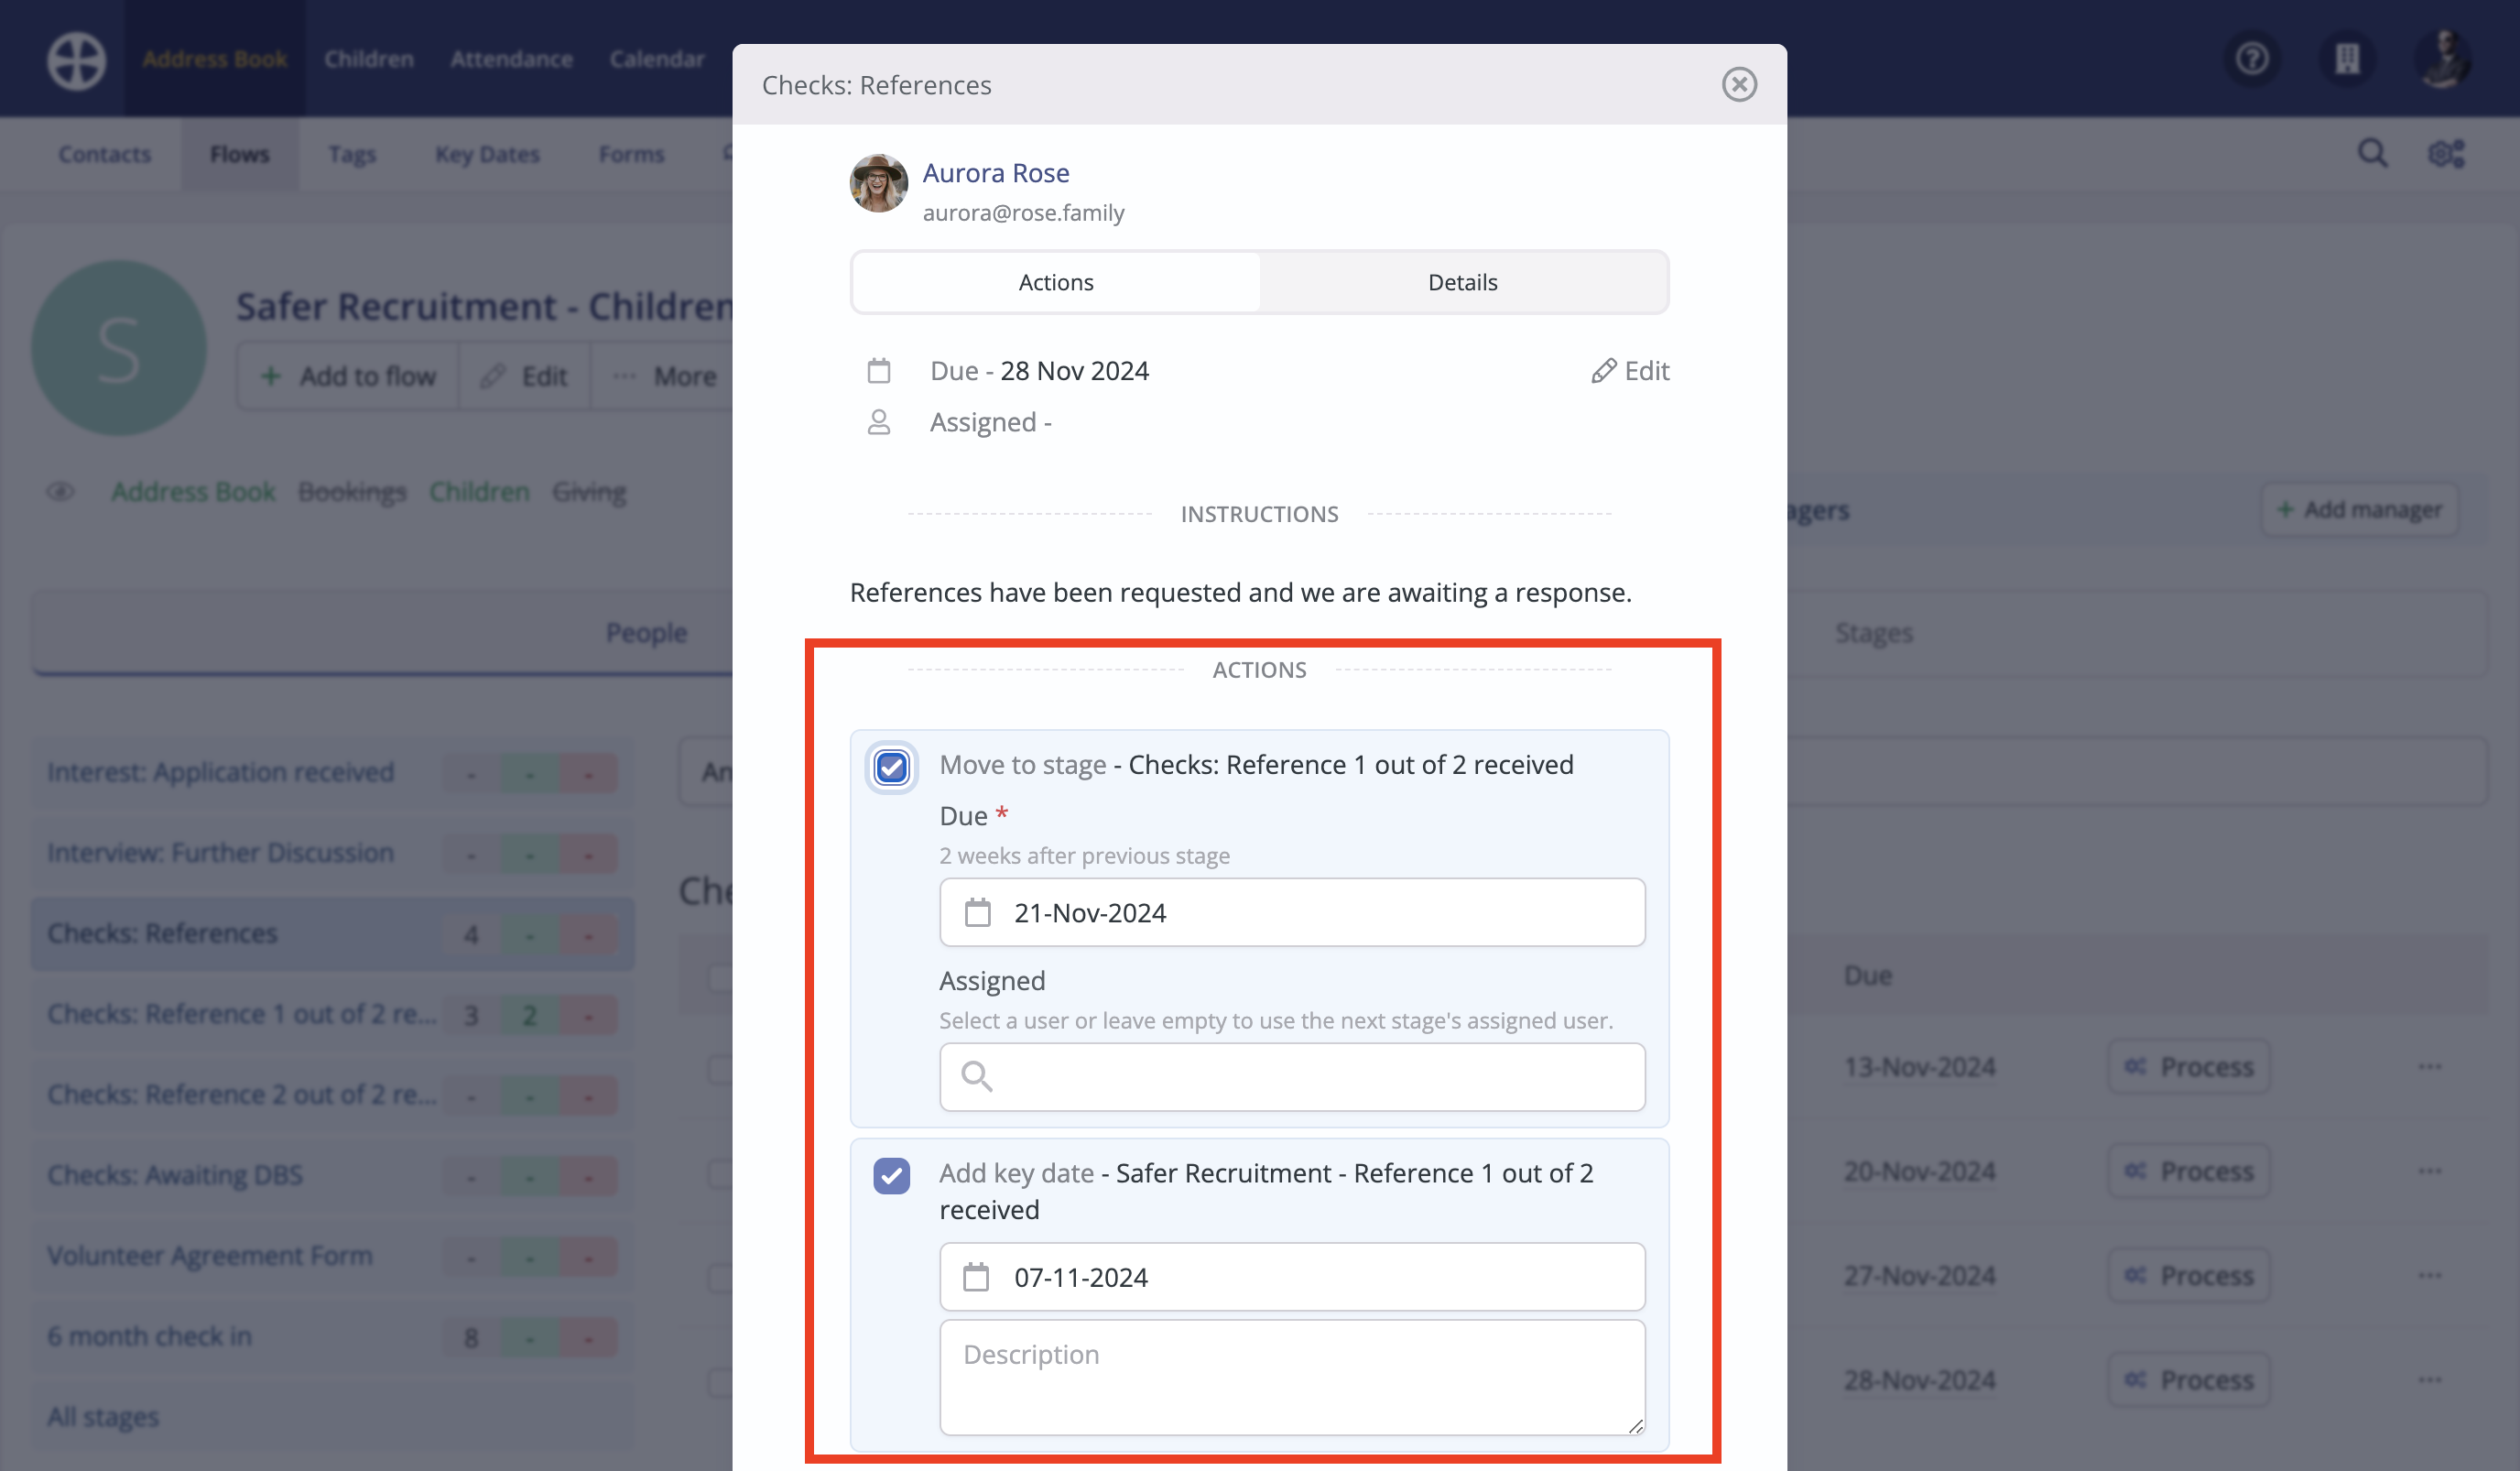
Task: Select the People tab
Action: 646,633
